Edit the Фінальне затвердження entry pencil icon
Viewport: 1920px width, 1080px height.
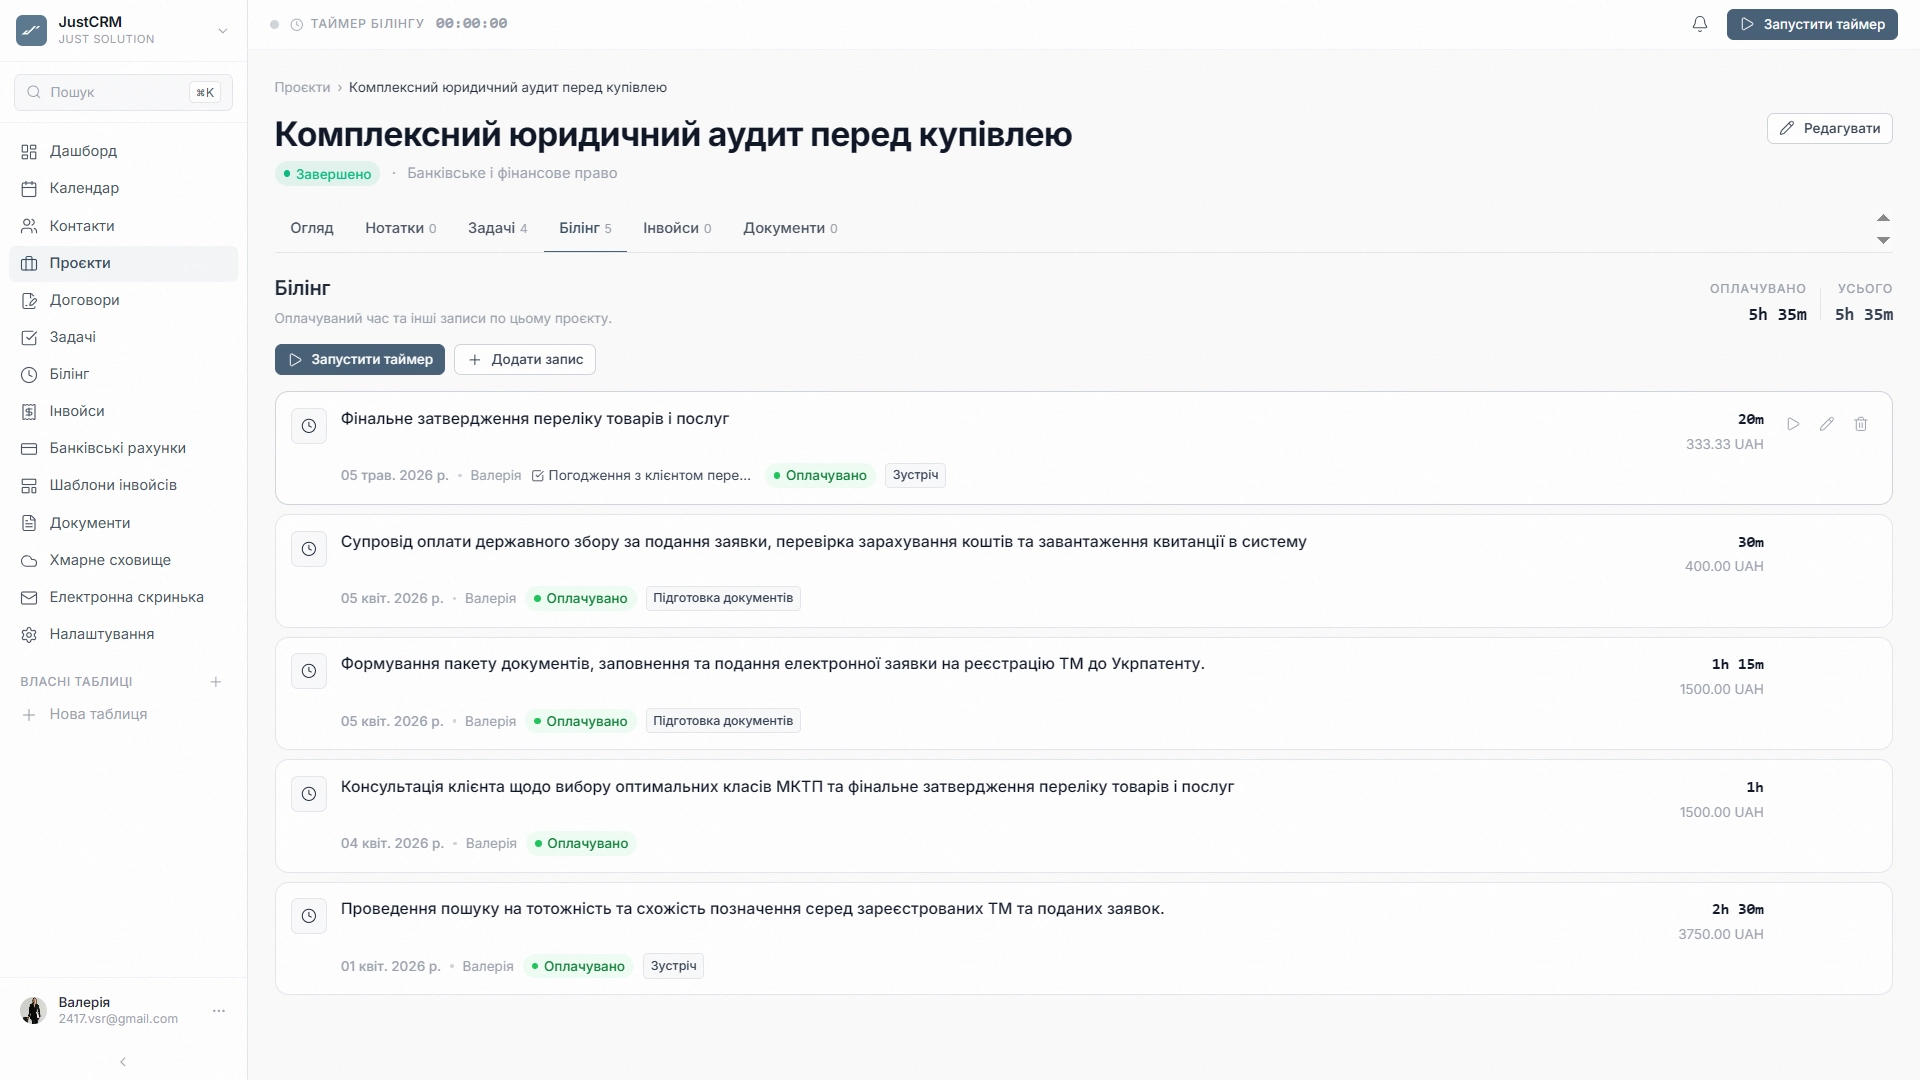1827,424
